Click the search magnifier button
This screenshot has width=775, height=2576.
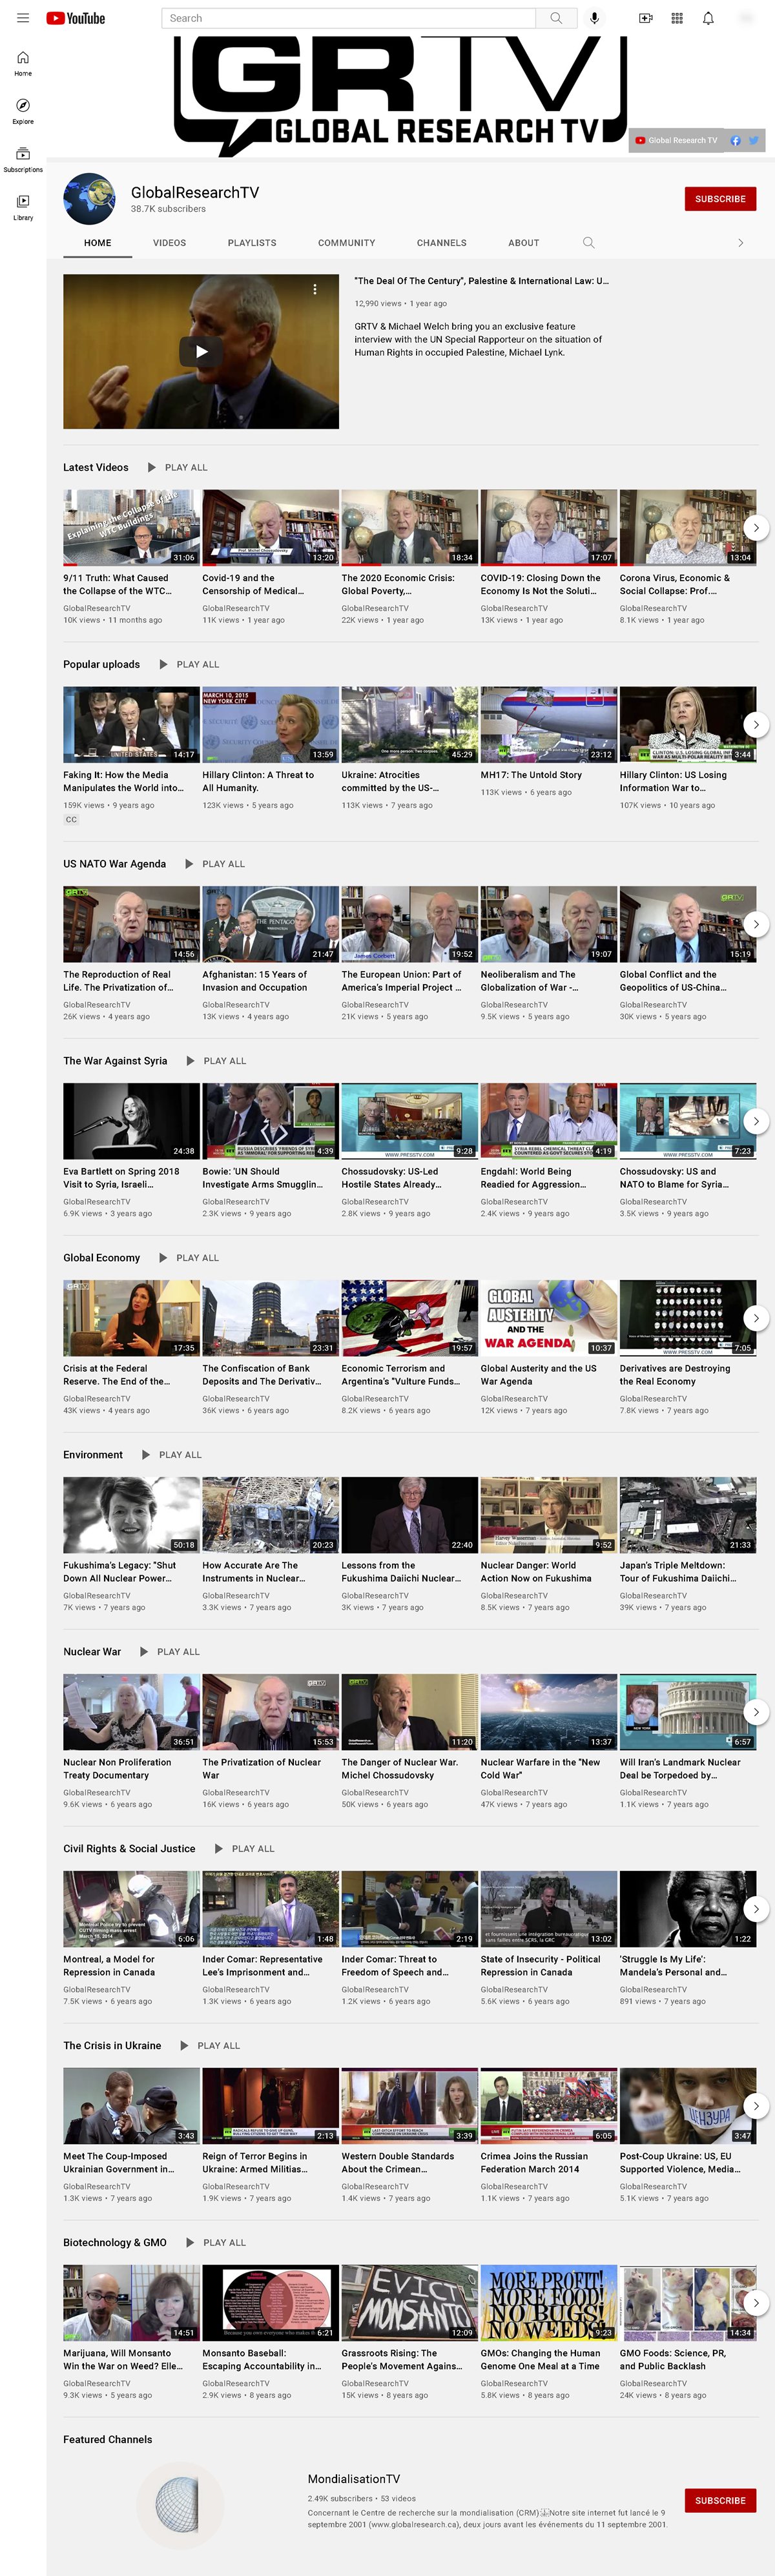click(x=556, y=18)
